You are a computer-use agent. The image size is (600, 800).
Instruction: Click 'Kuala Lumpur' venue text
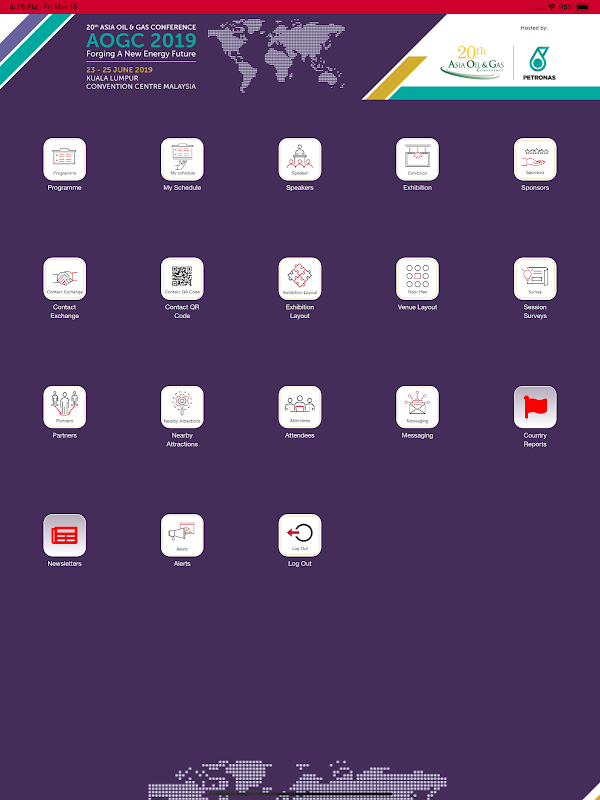(112, 79)
